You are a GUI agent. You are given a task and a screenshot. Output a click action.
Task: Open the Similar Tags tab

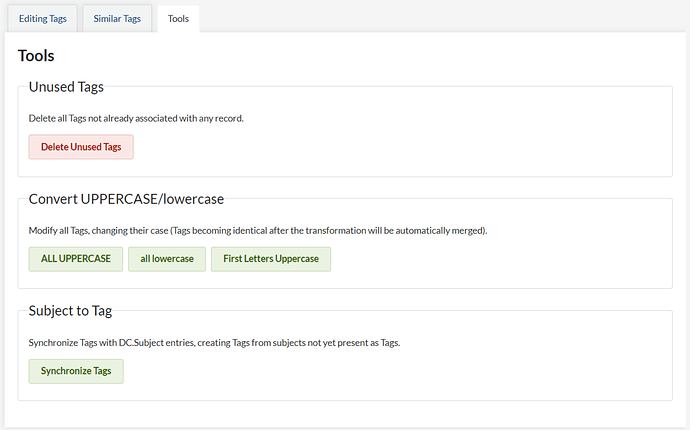[116, 19]
